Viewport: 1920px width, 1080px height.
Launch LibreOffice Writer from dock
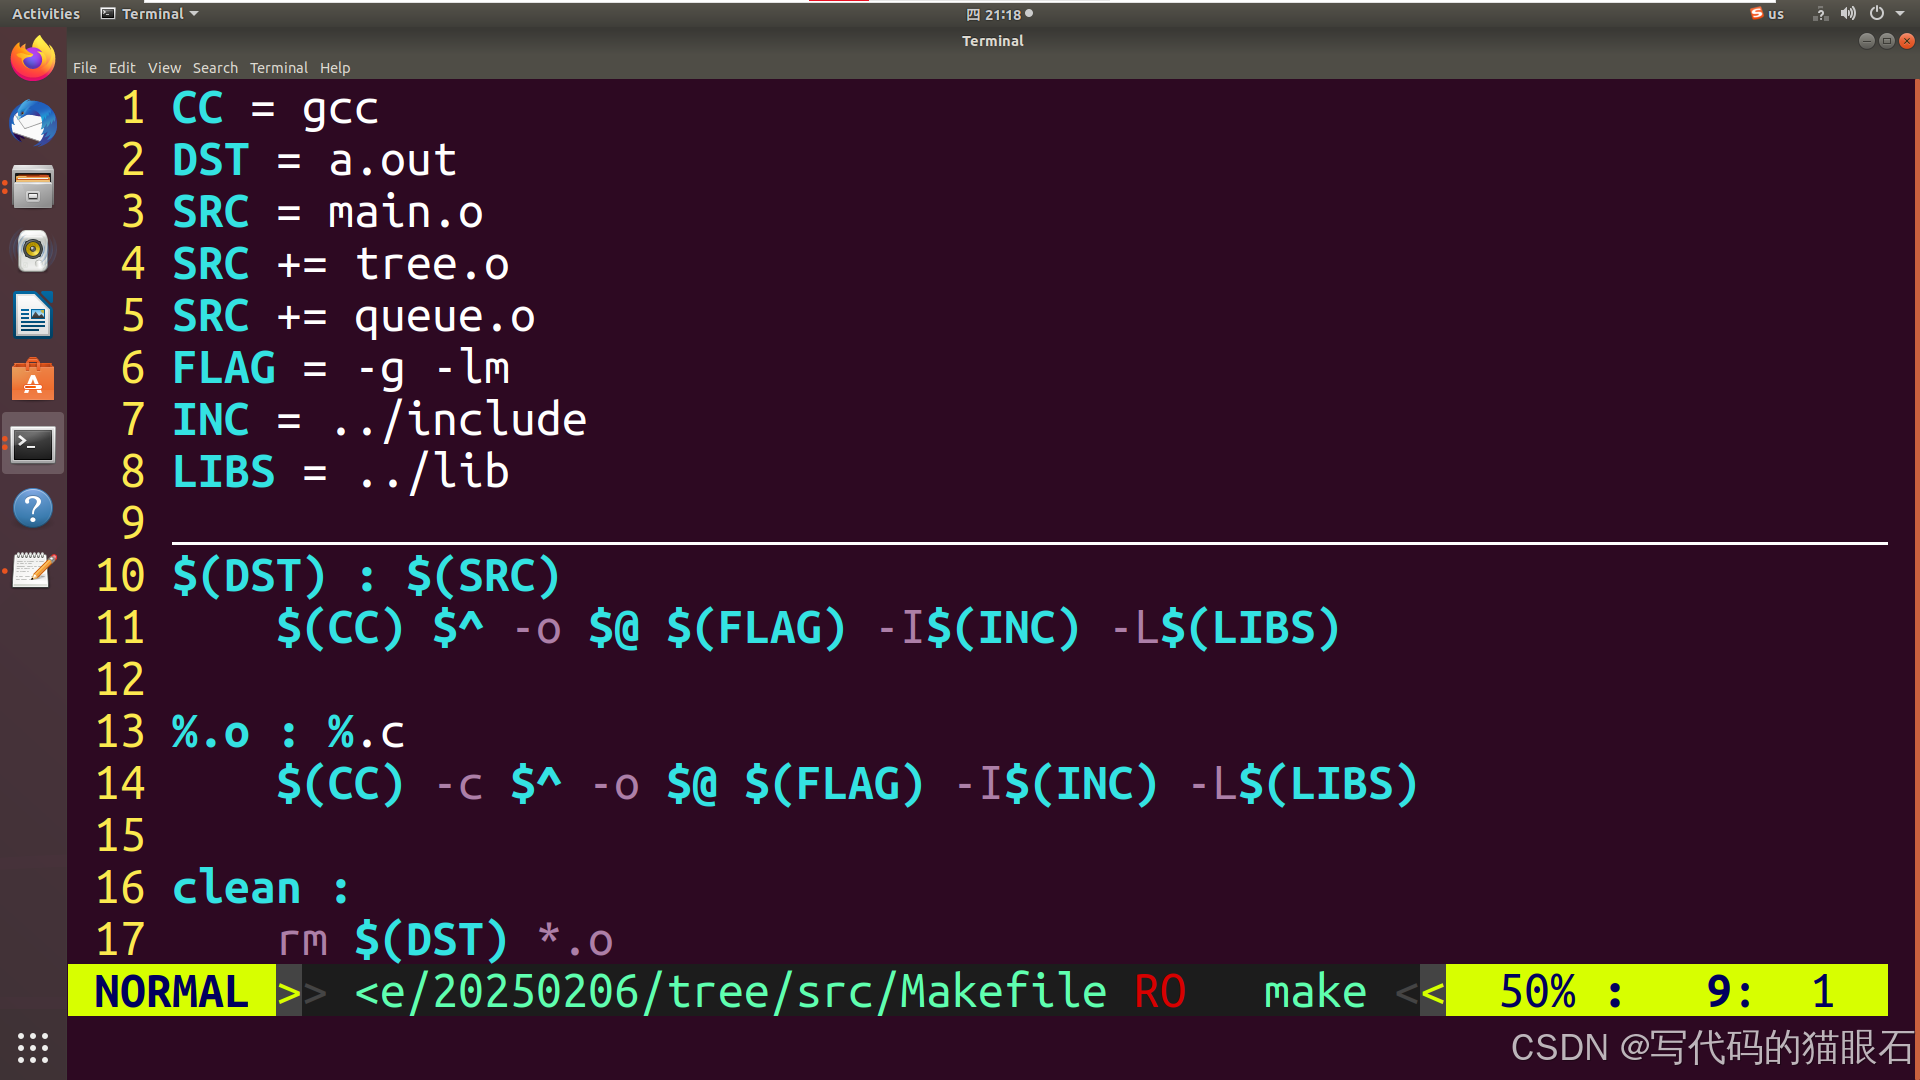pos(33,316)
